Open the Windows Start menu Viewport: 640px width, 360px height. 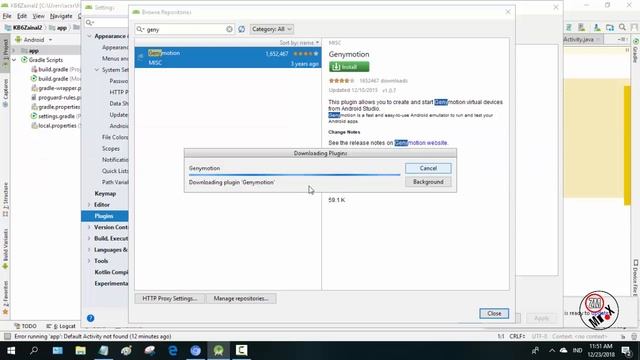(x=11, y=351)
